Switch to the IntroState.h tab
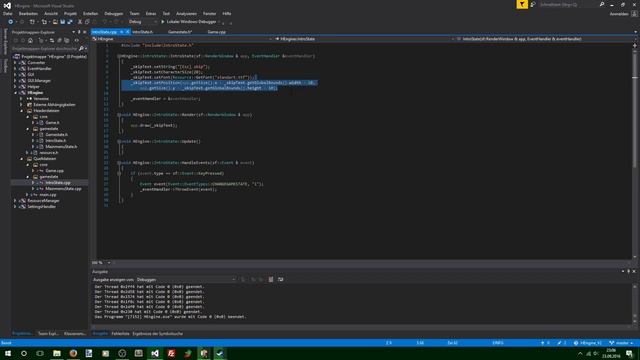 [142, 32]
